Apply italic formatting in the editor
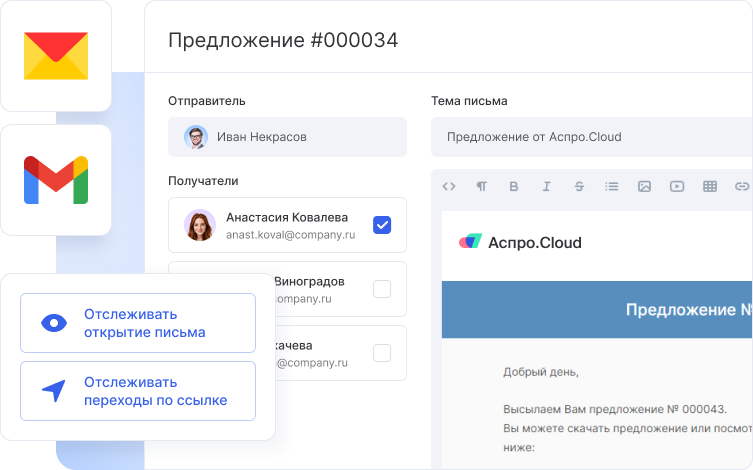 tap(546, 186)
